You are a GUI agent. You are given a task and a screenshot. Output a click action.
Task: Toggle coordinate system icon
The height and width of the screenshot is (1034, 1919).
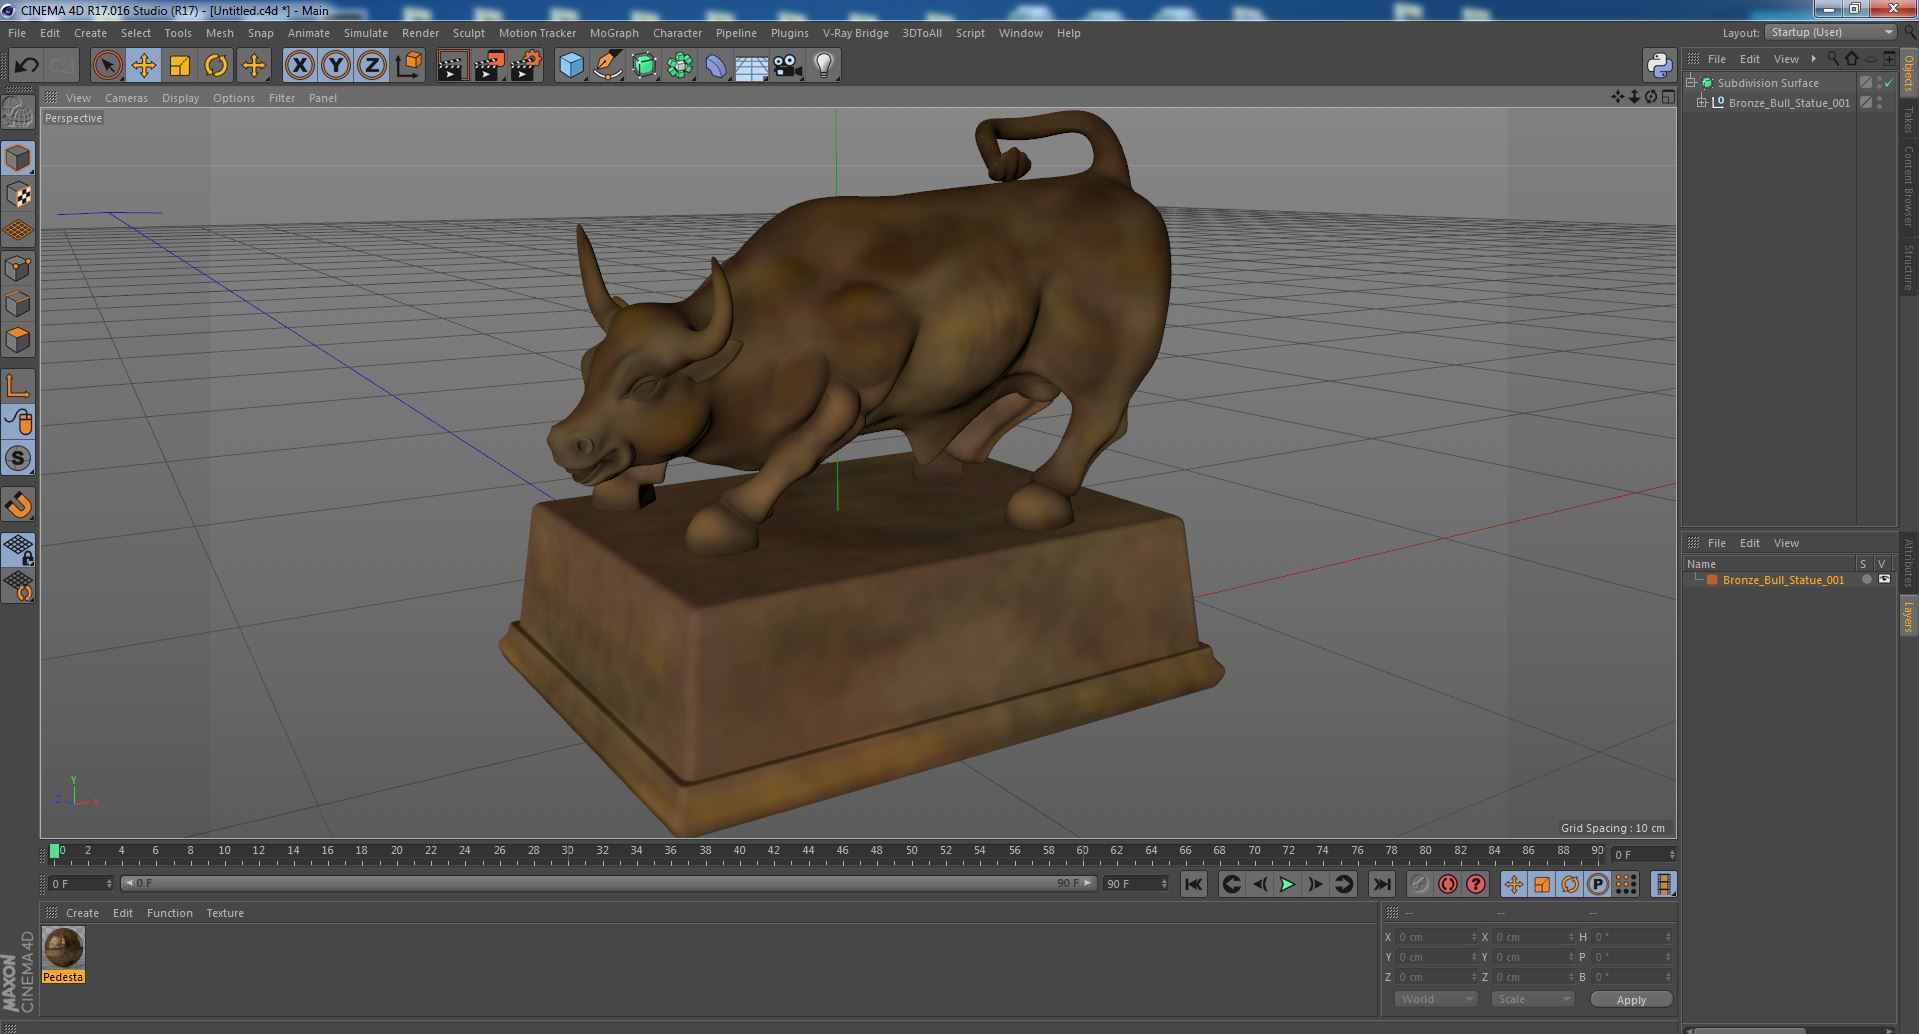pos(408,66)
